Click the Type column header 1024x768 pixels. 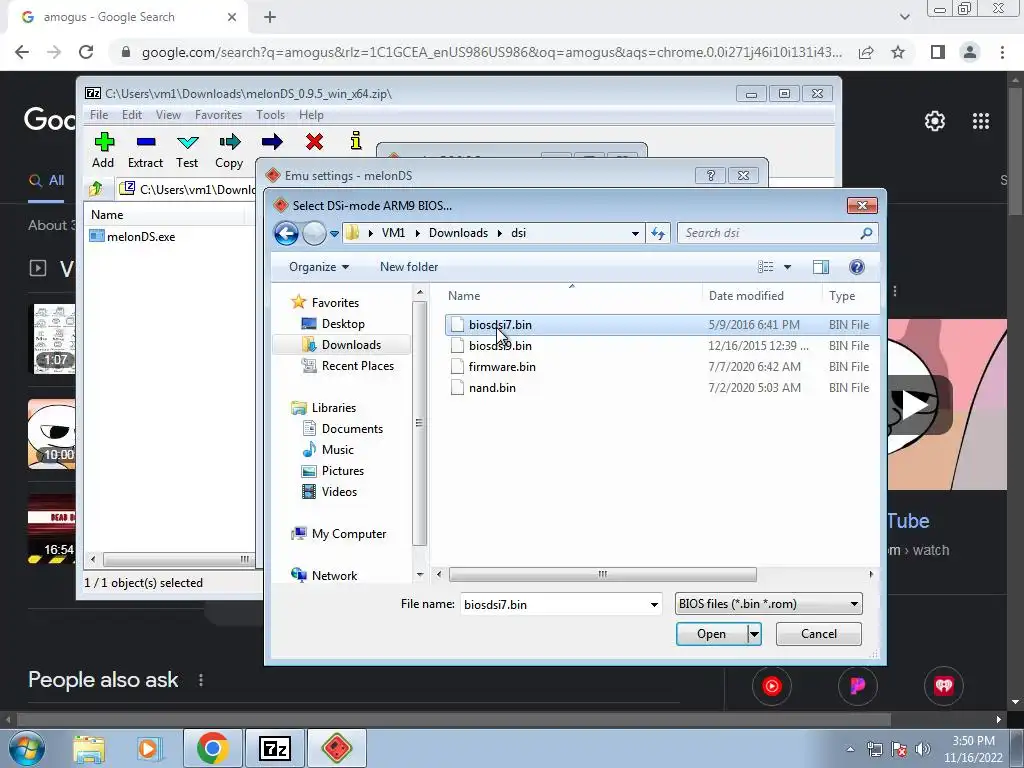click(842, 296)
